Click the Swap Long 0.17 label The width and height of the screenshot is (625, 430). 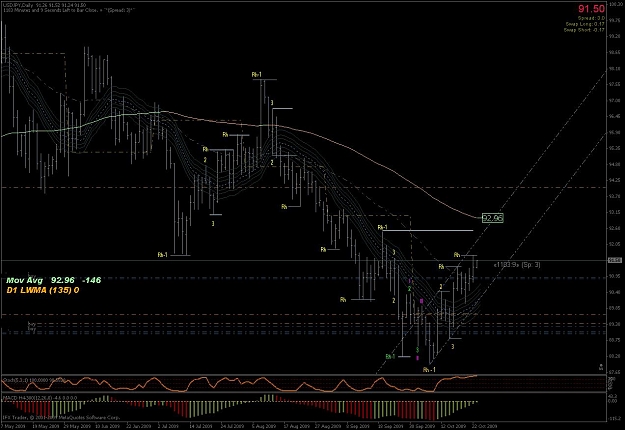tap(585, 24)
